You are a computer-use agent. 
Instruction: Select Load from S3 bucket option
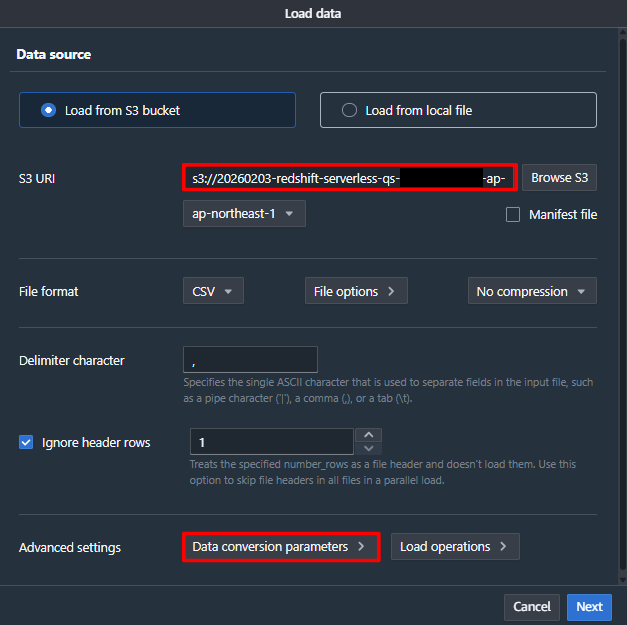tap(48, 110)
